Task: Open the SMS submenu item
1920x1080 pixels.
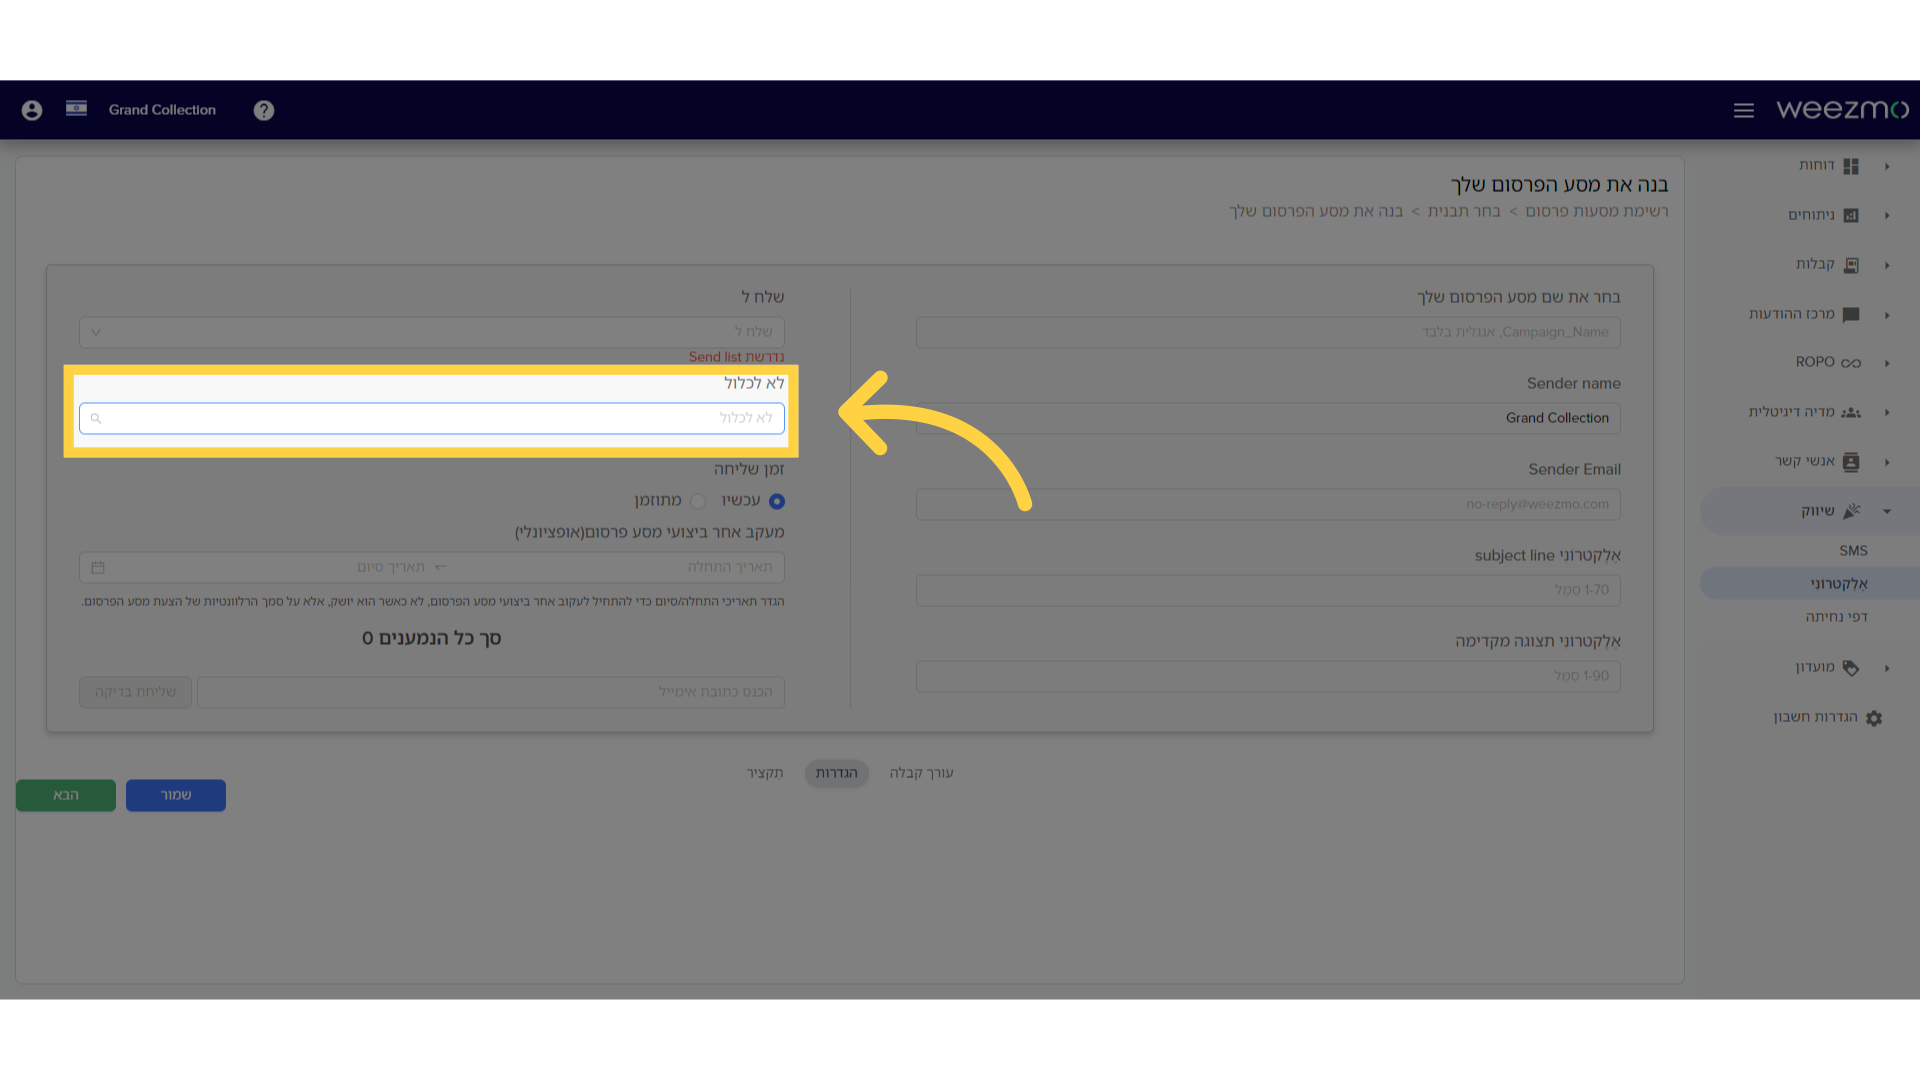Action: pyautogui.click(x=1853, y=551)
